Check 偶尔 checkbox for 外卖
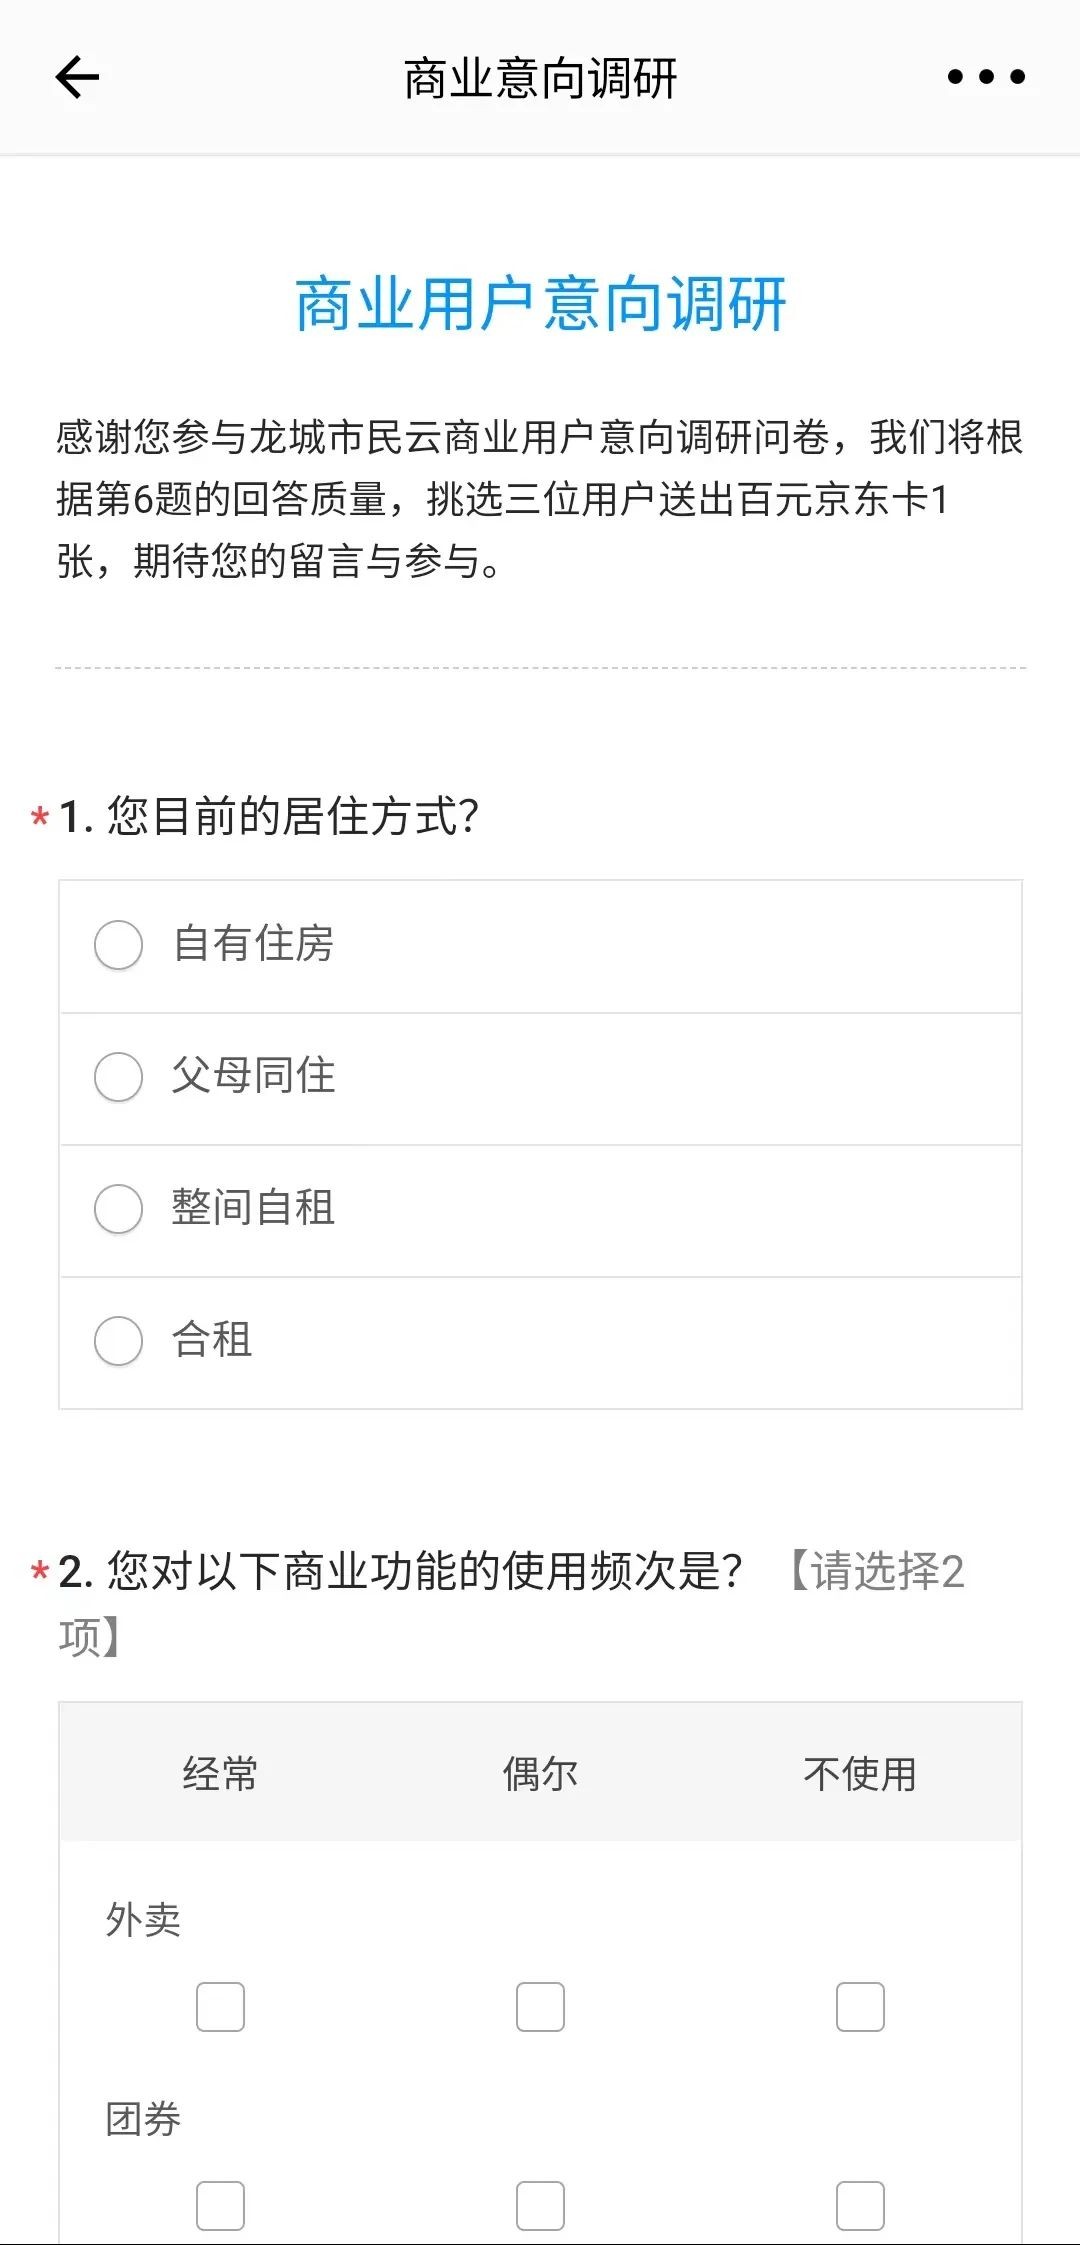Image resolution: width=1080 pixels, height=2245 pixels. tap(540, 2007)
